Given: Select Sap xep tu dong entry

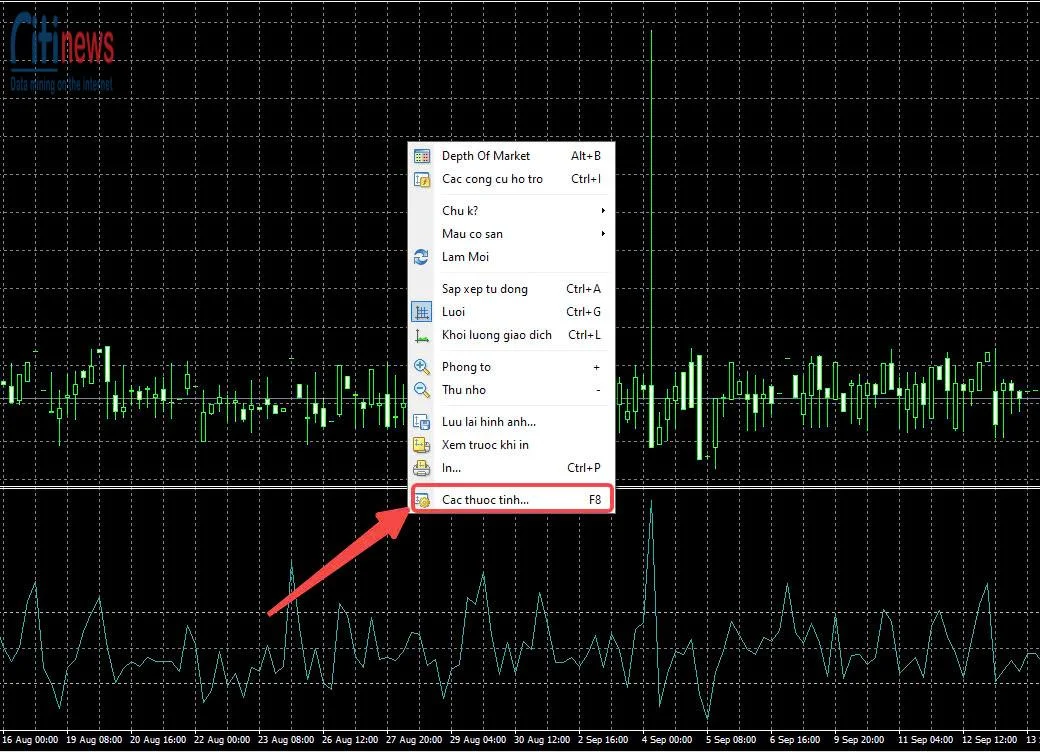Looking at the screenshot, I should pyautogui.click(x=511, y=289).
